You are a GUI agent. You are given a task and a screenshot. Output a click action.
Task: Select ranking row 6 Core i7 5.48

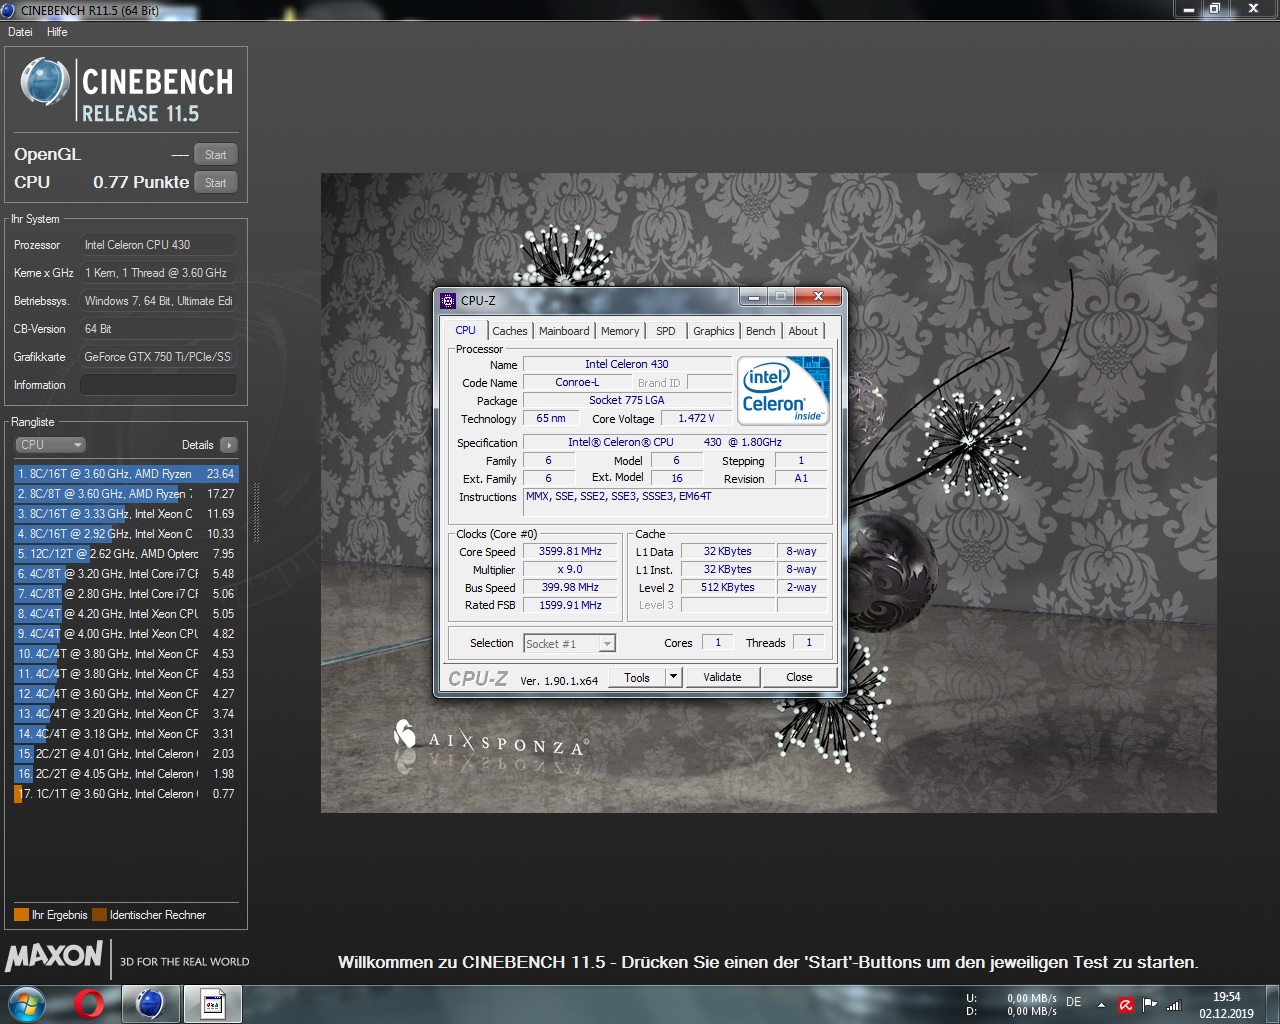click(x=126, y=574)
